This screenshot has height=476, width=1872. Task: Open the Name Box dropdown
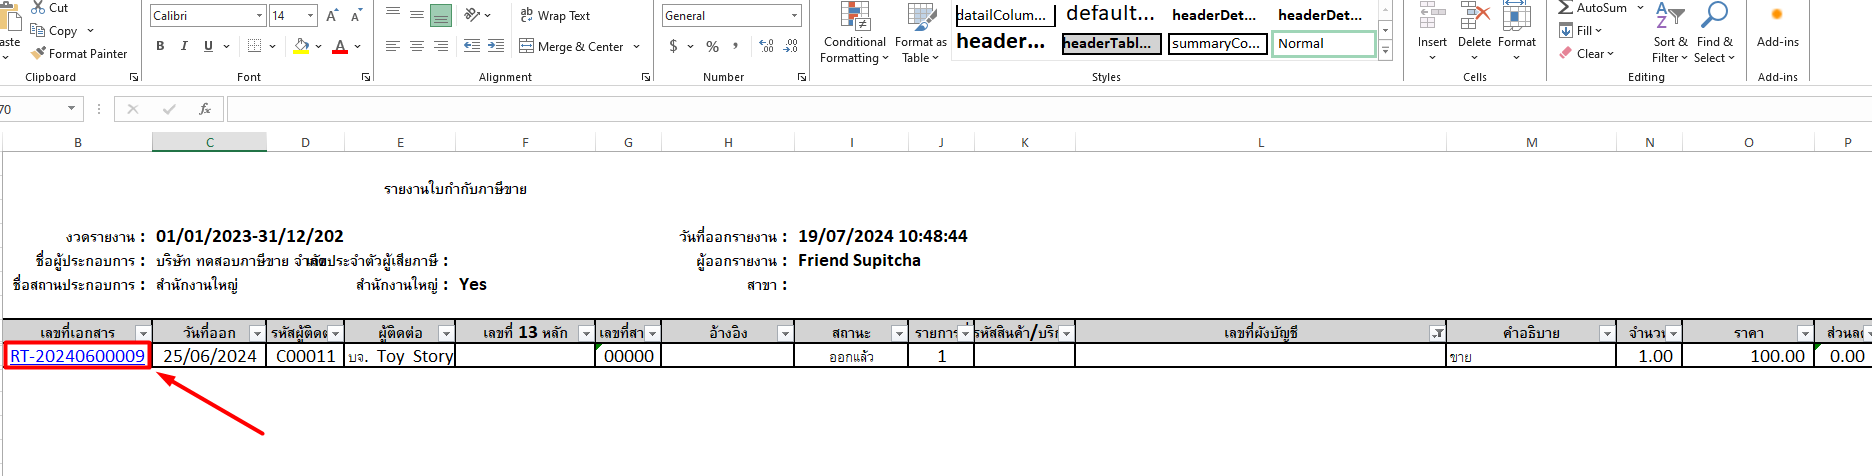click(71, 109)
